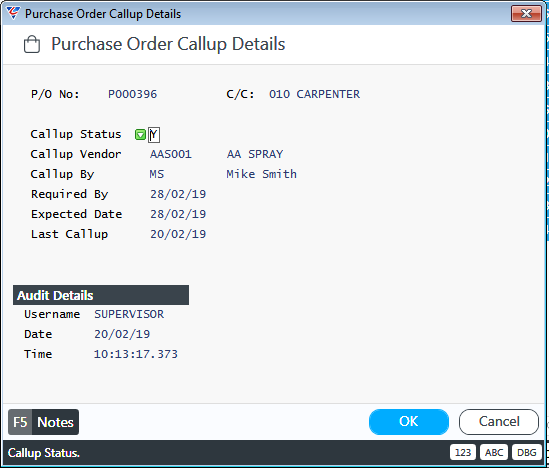Select the Expected Date value 28/02/19
Image resolution: width=549 pixels, height=469 pixels.
[x=178, y=214]
